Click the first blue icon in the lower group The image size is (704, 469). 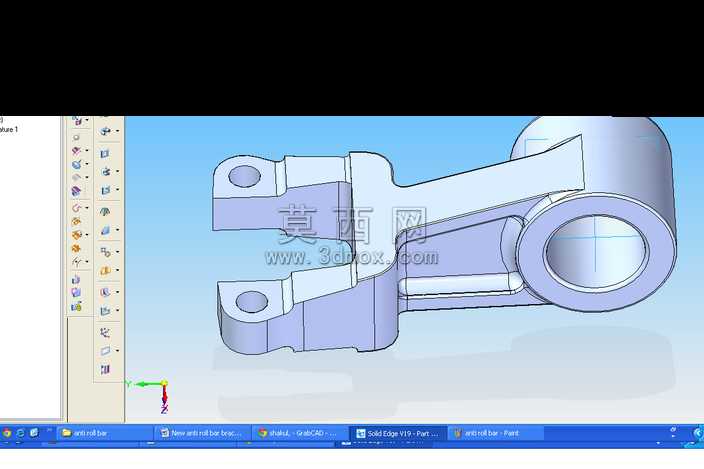tap(76, 280)
